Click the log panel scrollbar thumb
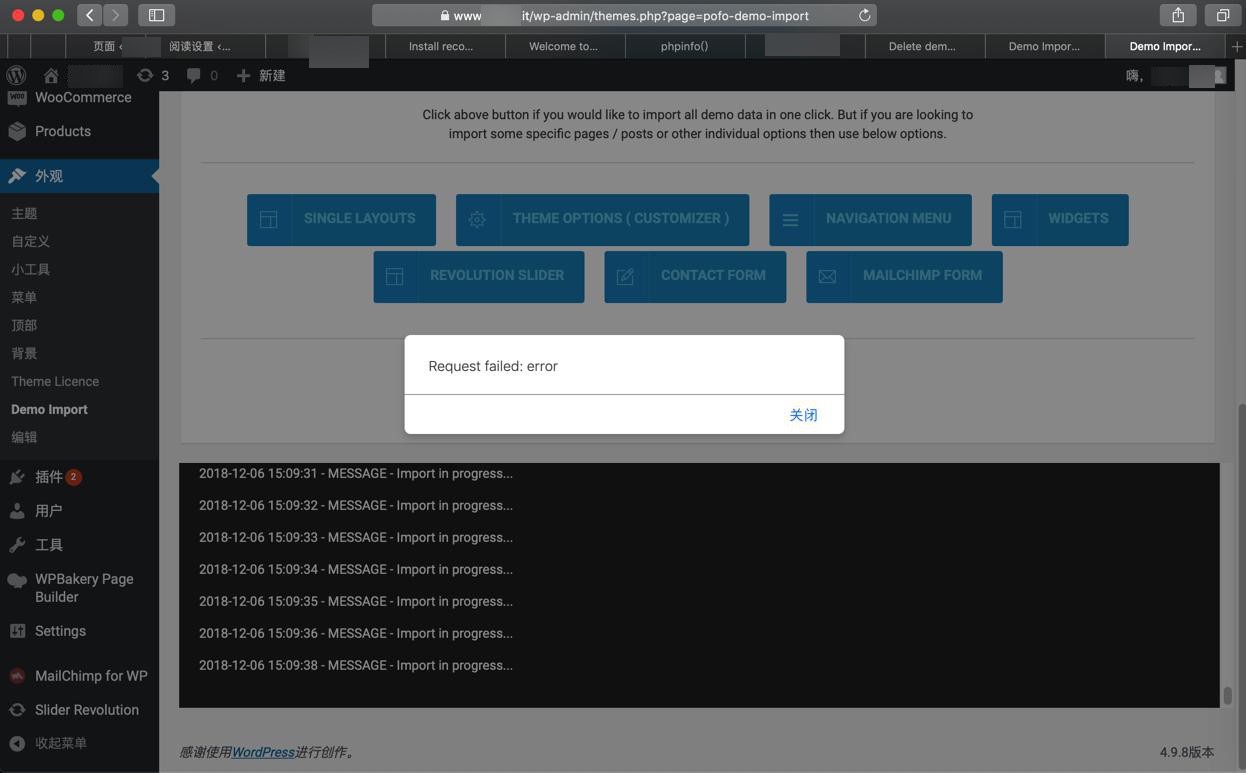Viewport: 1246px width, 773px height. pos(1226,694)
